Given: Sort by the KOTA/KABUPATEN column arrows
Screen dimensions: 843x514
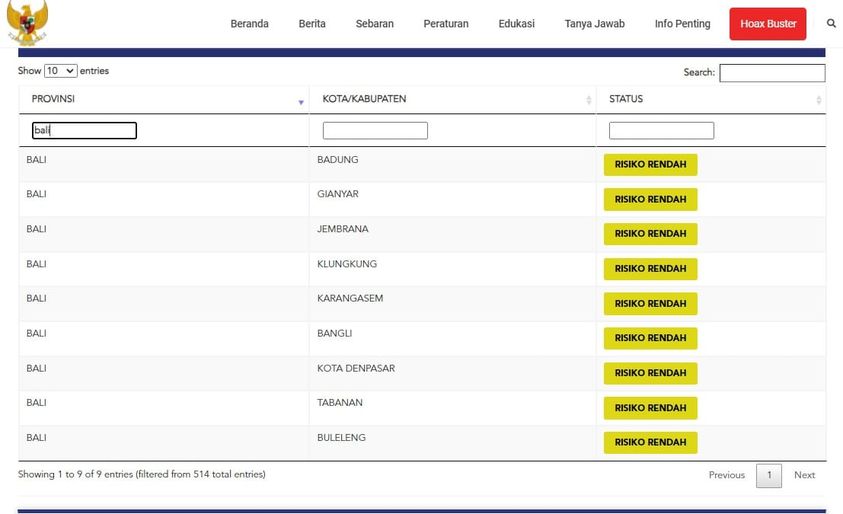Looking at the screenshot, I should 589,100.
